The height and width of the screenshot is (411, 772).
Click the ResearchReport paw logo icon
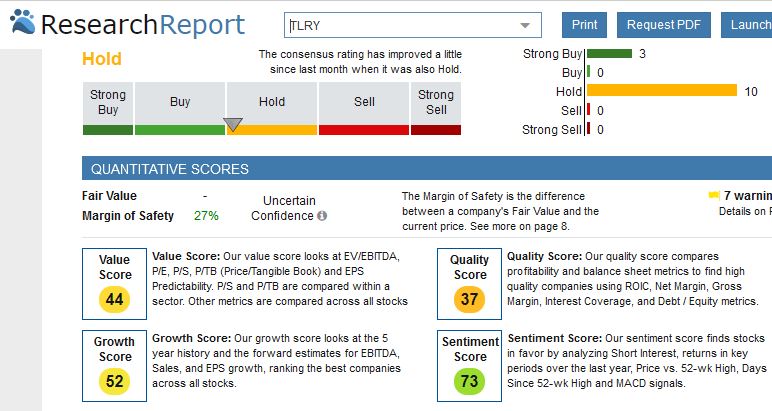[x=20, y=22]
